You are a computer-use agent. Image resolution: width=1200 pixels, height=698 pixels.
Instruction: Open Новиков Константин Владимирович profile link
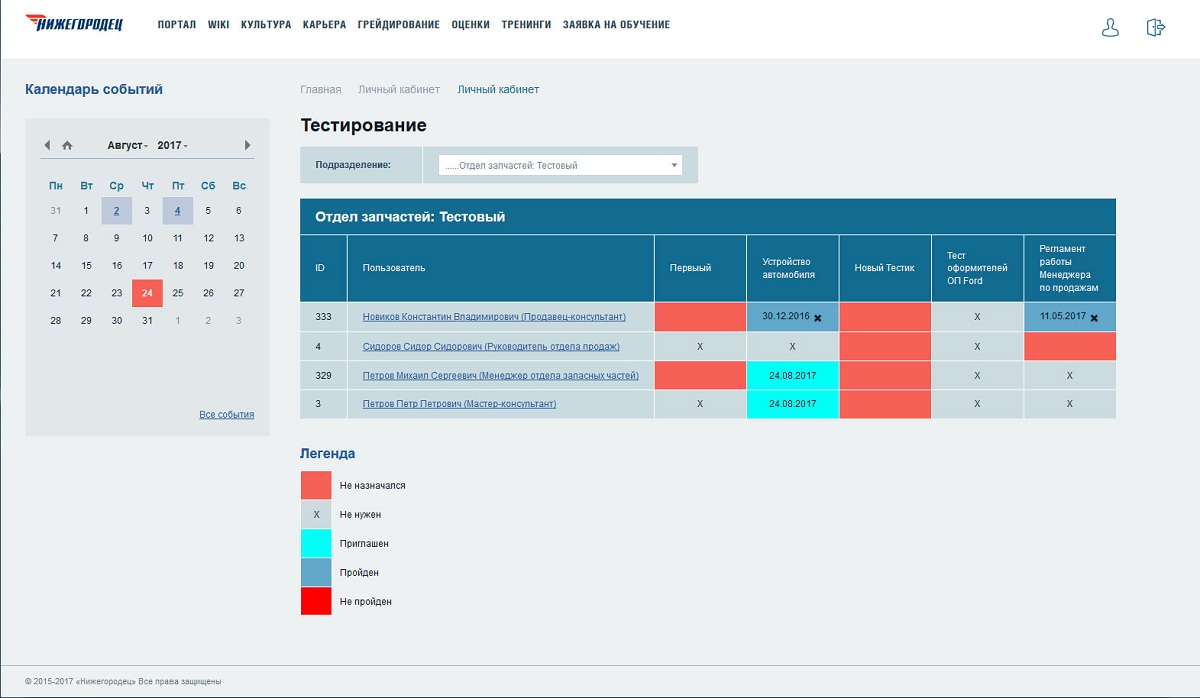(493, 317)
